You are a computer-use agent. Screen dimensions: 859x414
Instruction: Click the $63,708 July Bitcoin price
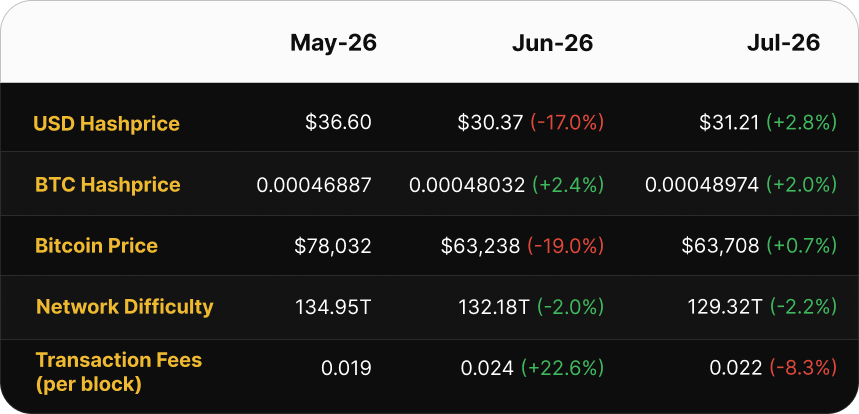pos(720,246)
